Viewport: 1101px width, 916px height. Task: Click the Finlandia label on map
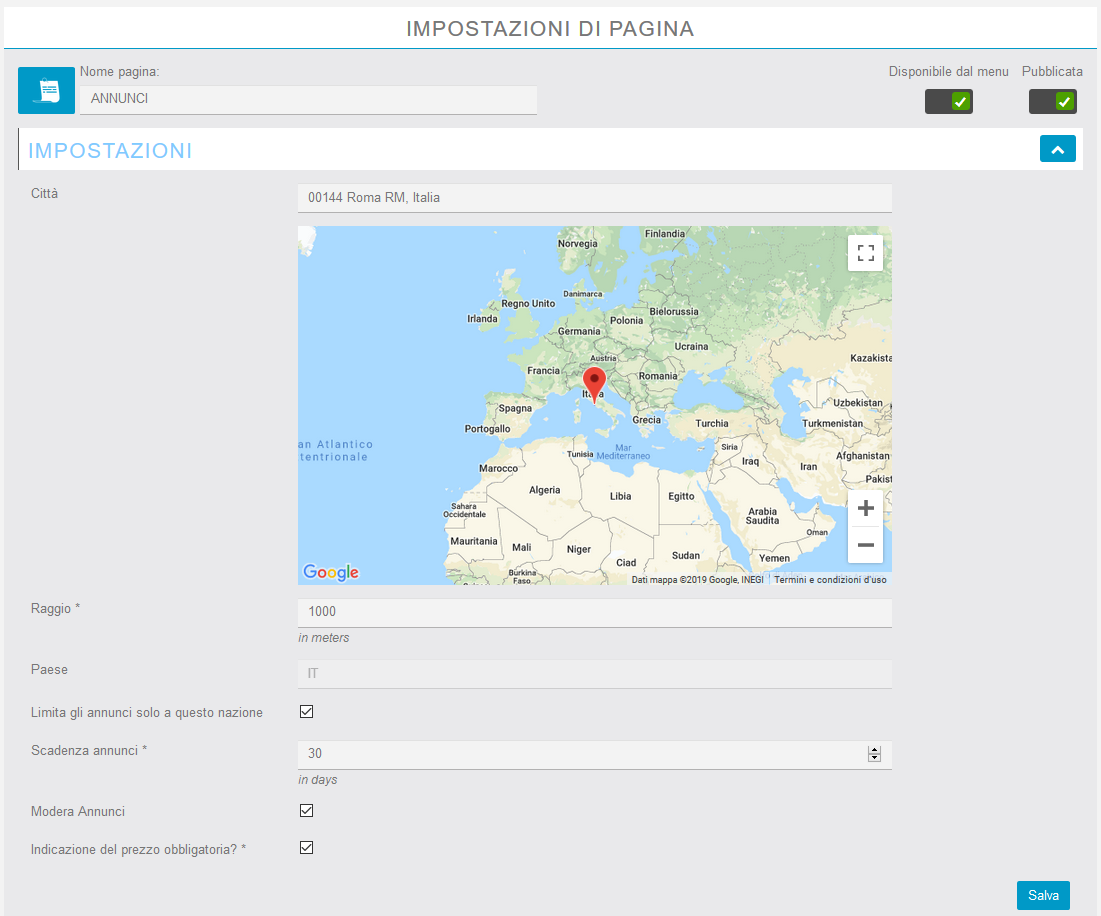point(665,234)
